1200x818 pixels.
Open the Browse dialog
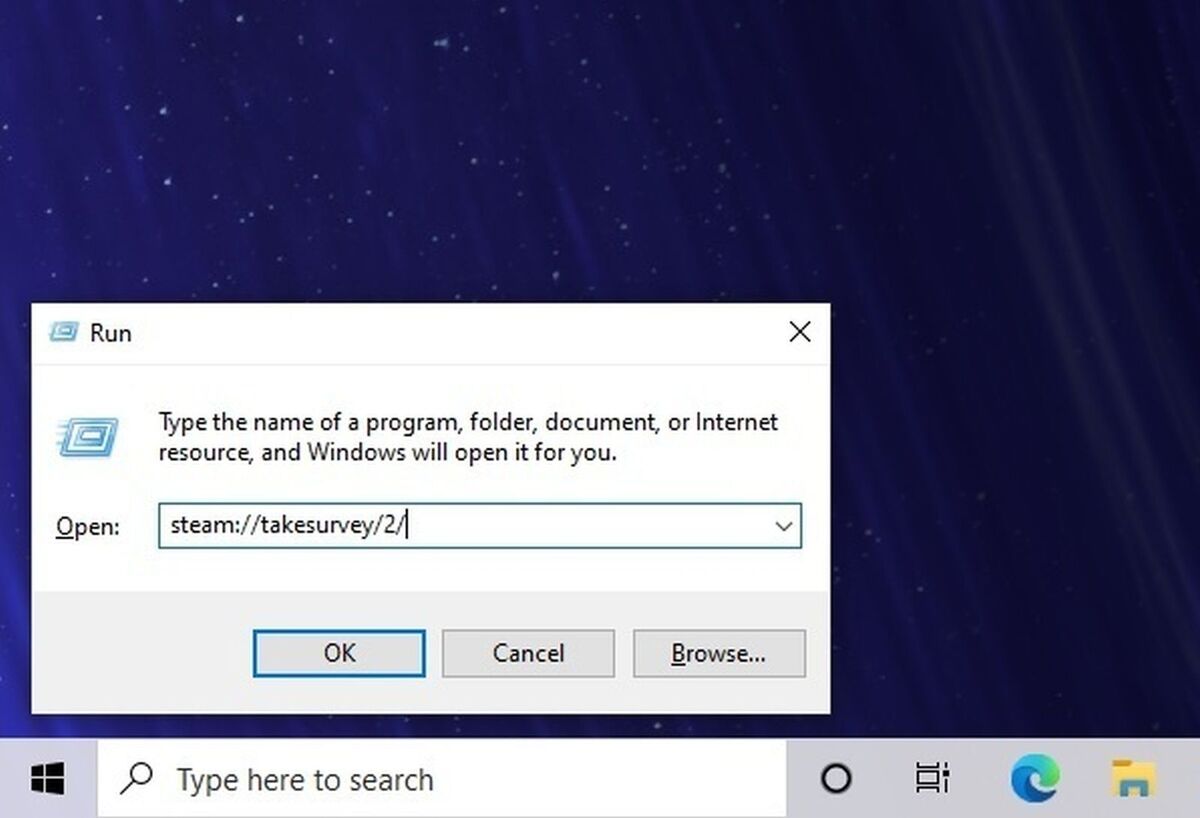719,653
